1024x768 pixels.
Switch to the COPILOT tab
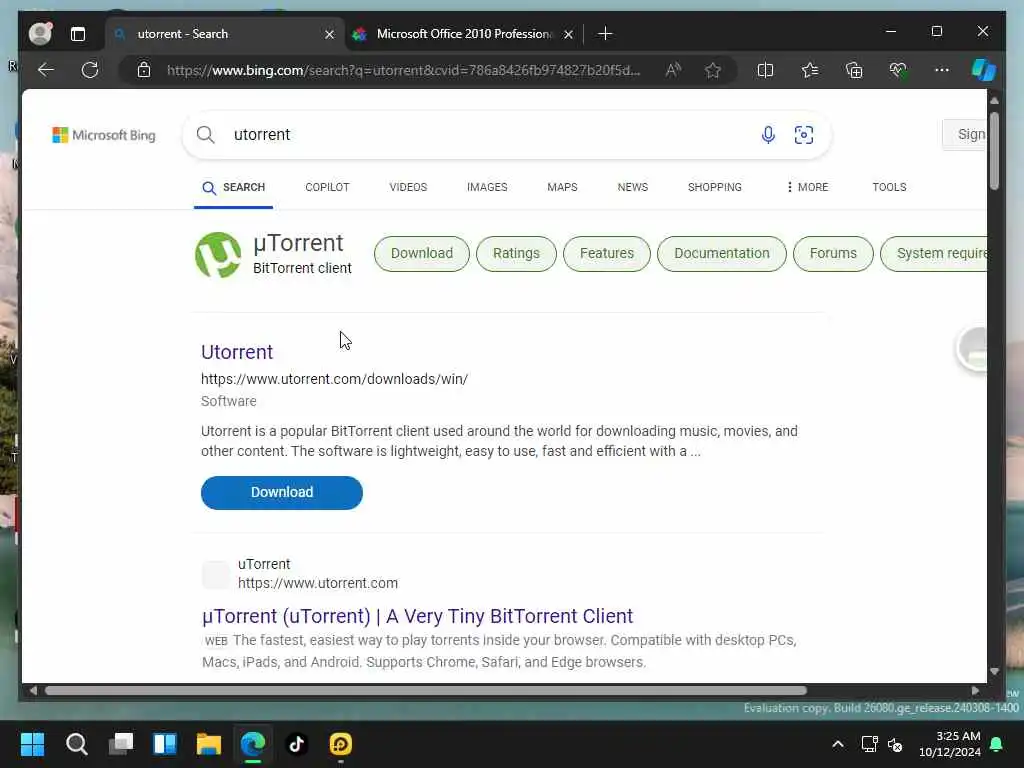(327, 187)
